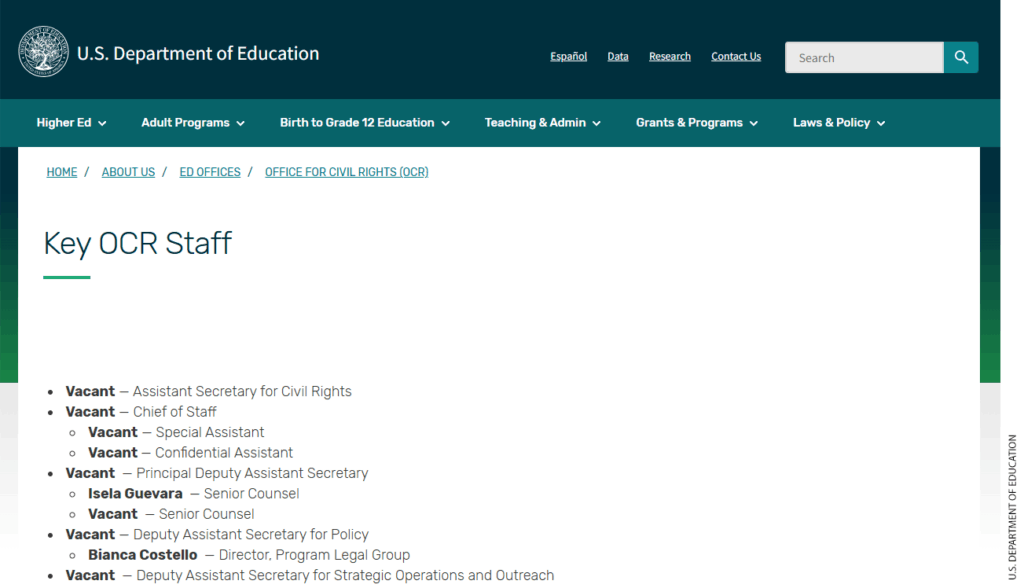Click the Vacant Senior Counsel entry
This screenshot has height=588, width=1024.
171,514
